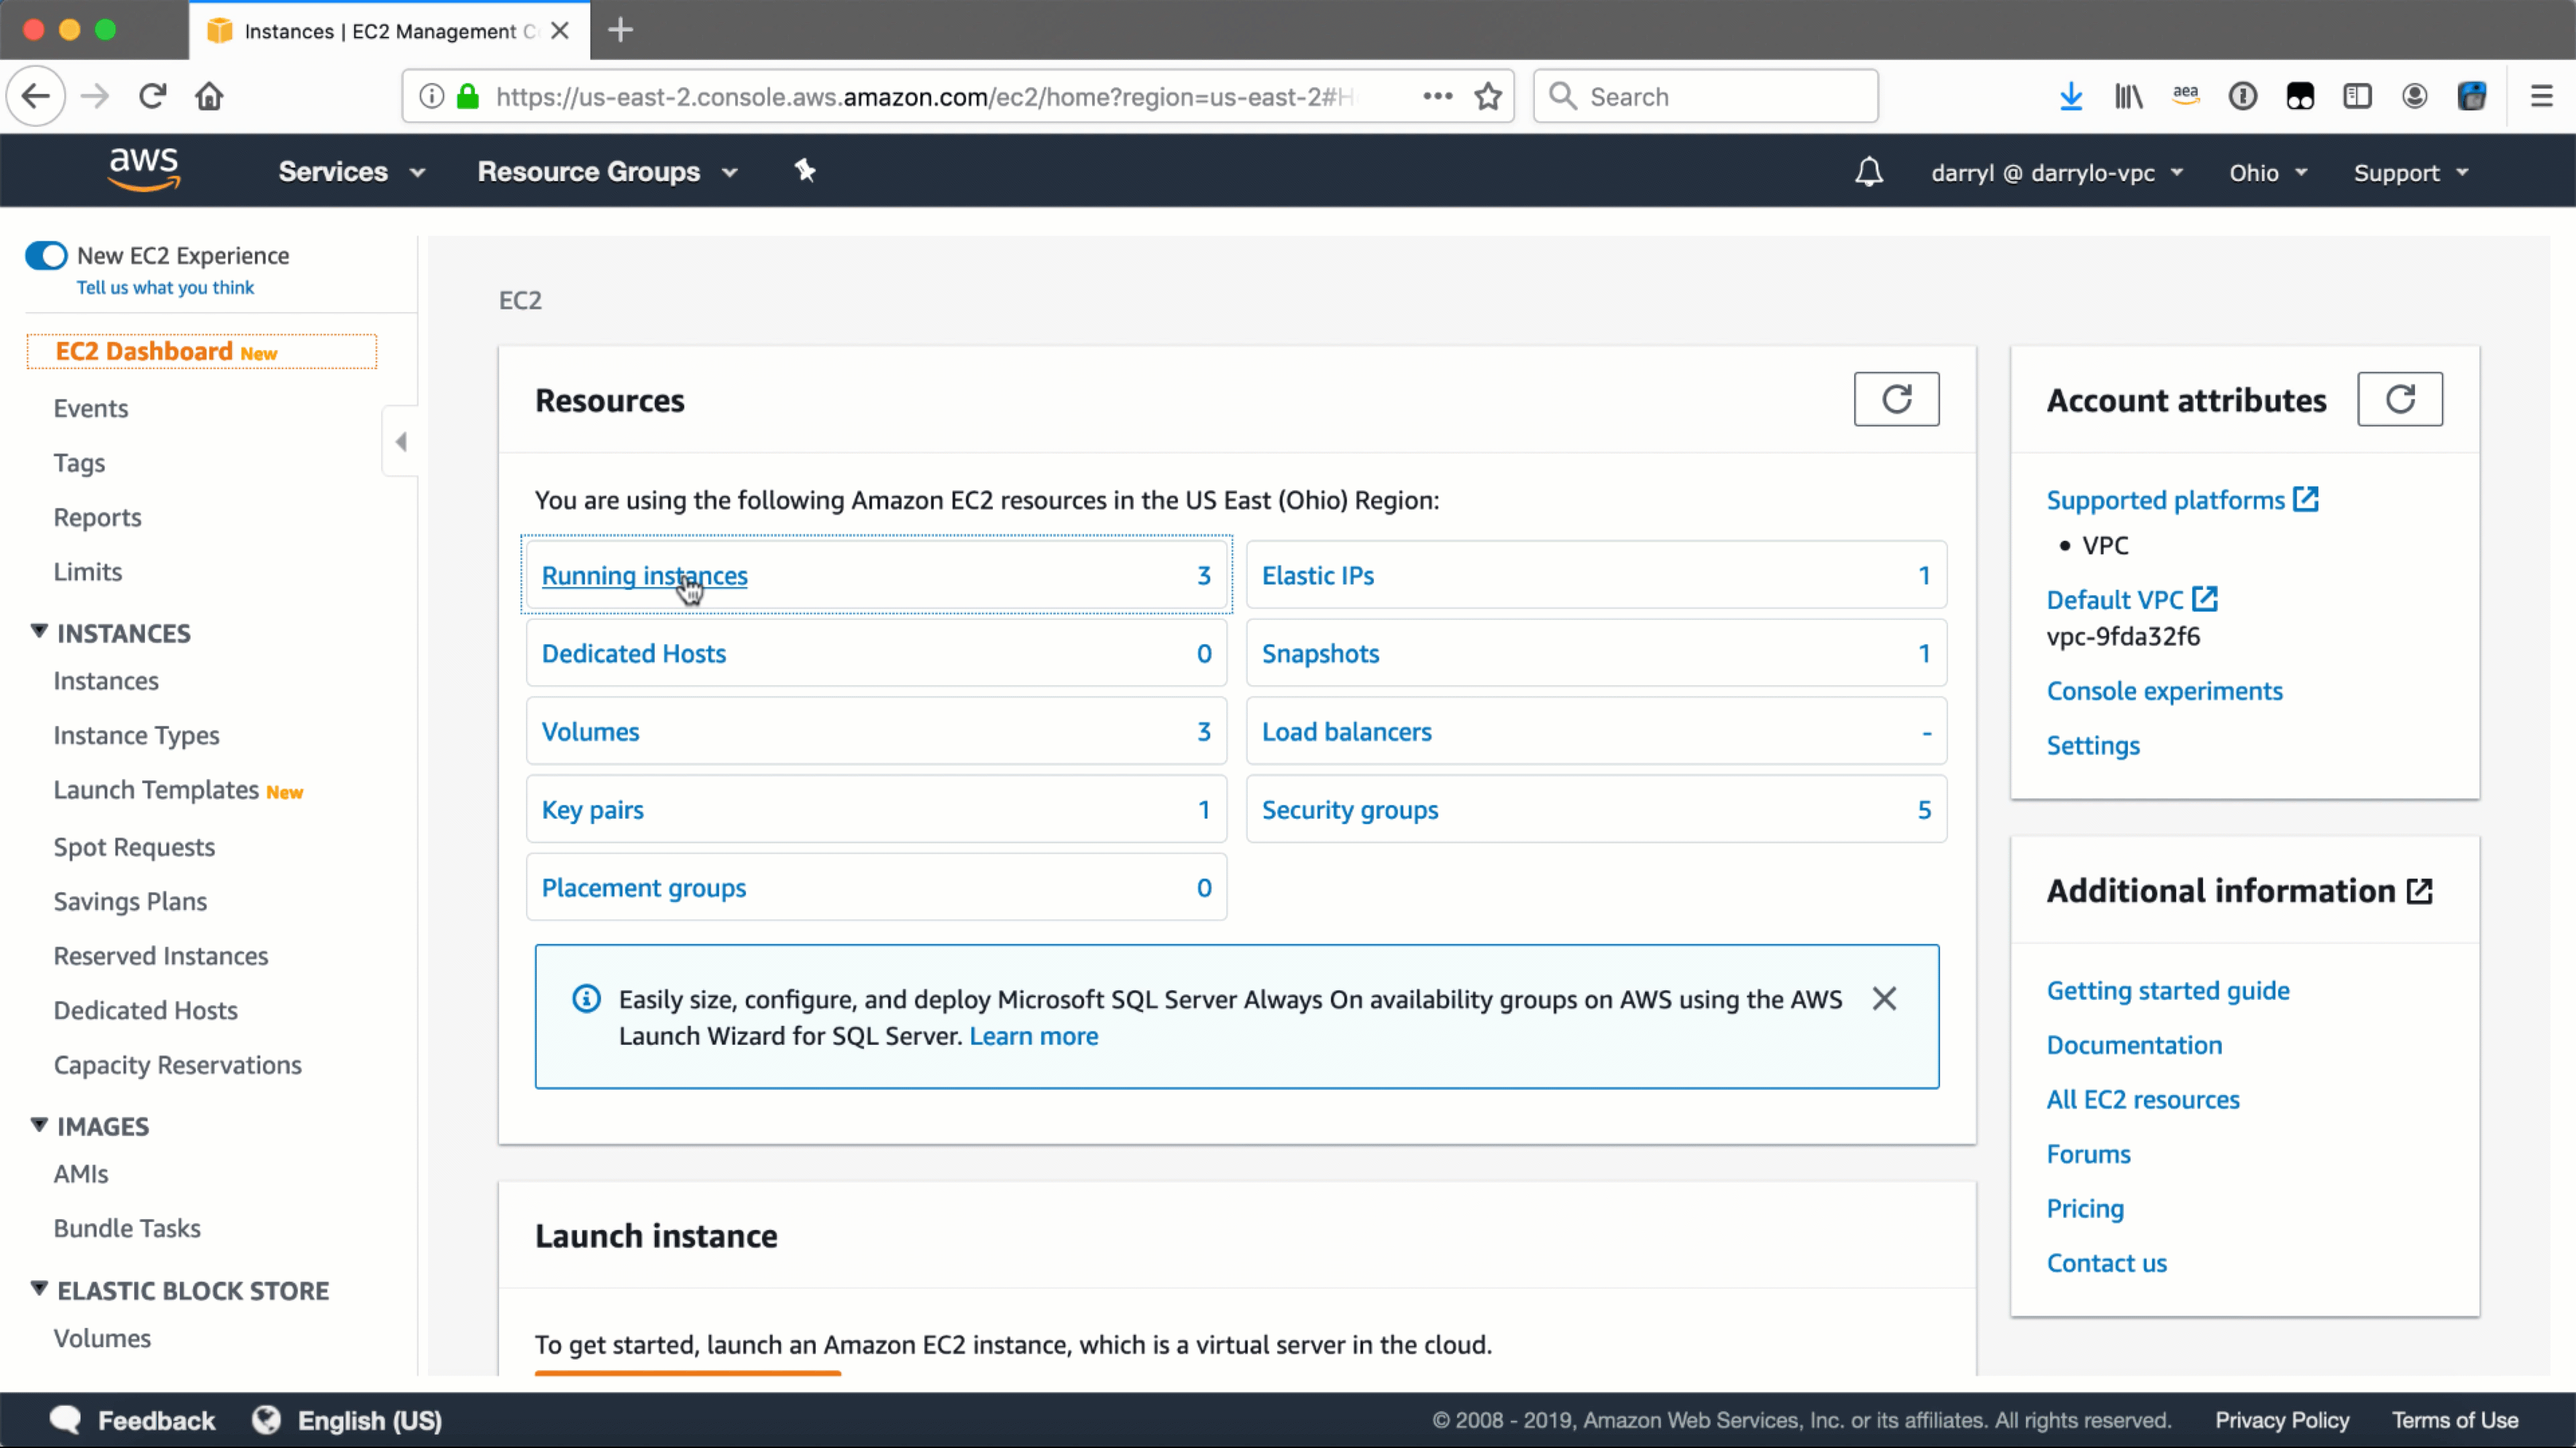This screenshot has width=2576, height=1448.
Task: Open the Running instances link
Action: point(644,575)
